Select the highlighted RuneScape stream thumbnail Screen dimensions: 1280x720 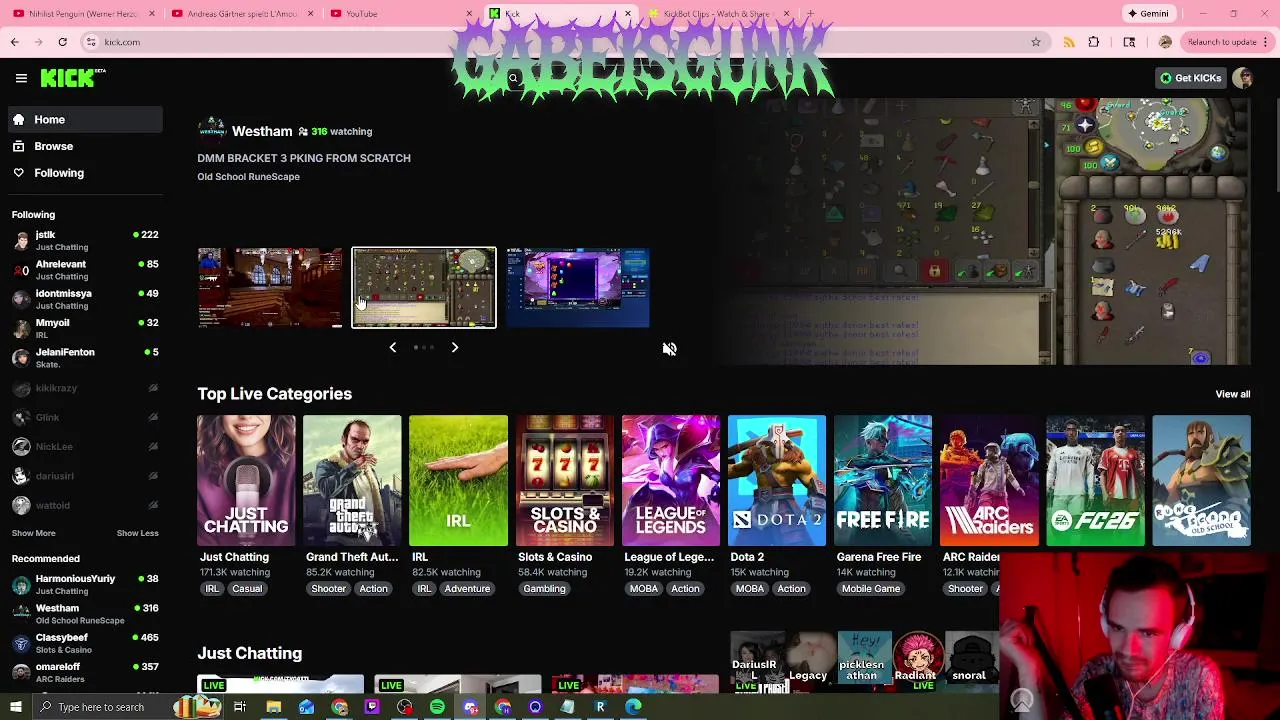click(x=424, y=288)
